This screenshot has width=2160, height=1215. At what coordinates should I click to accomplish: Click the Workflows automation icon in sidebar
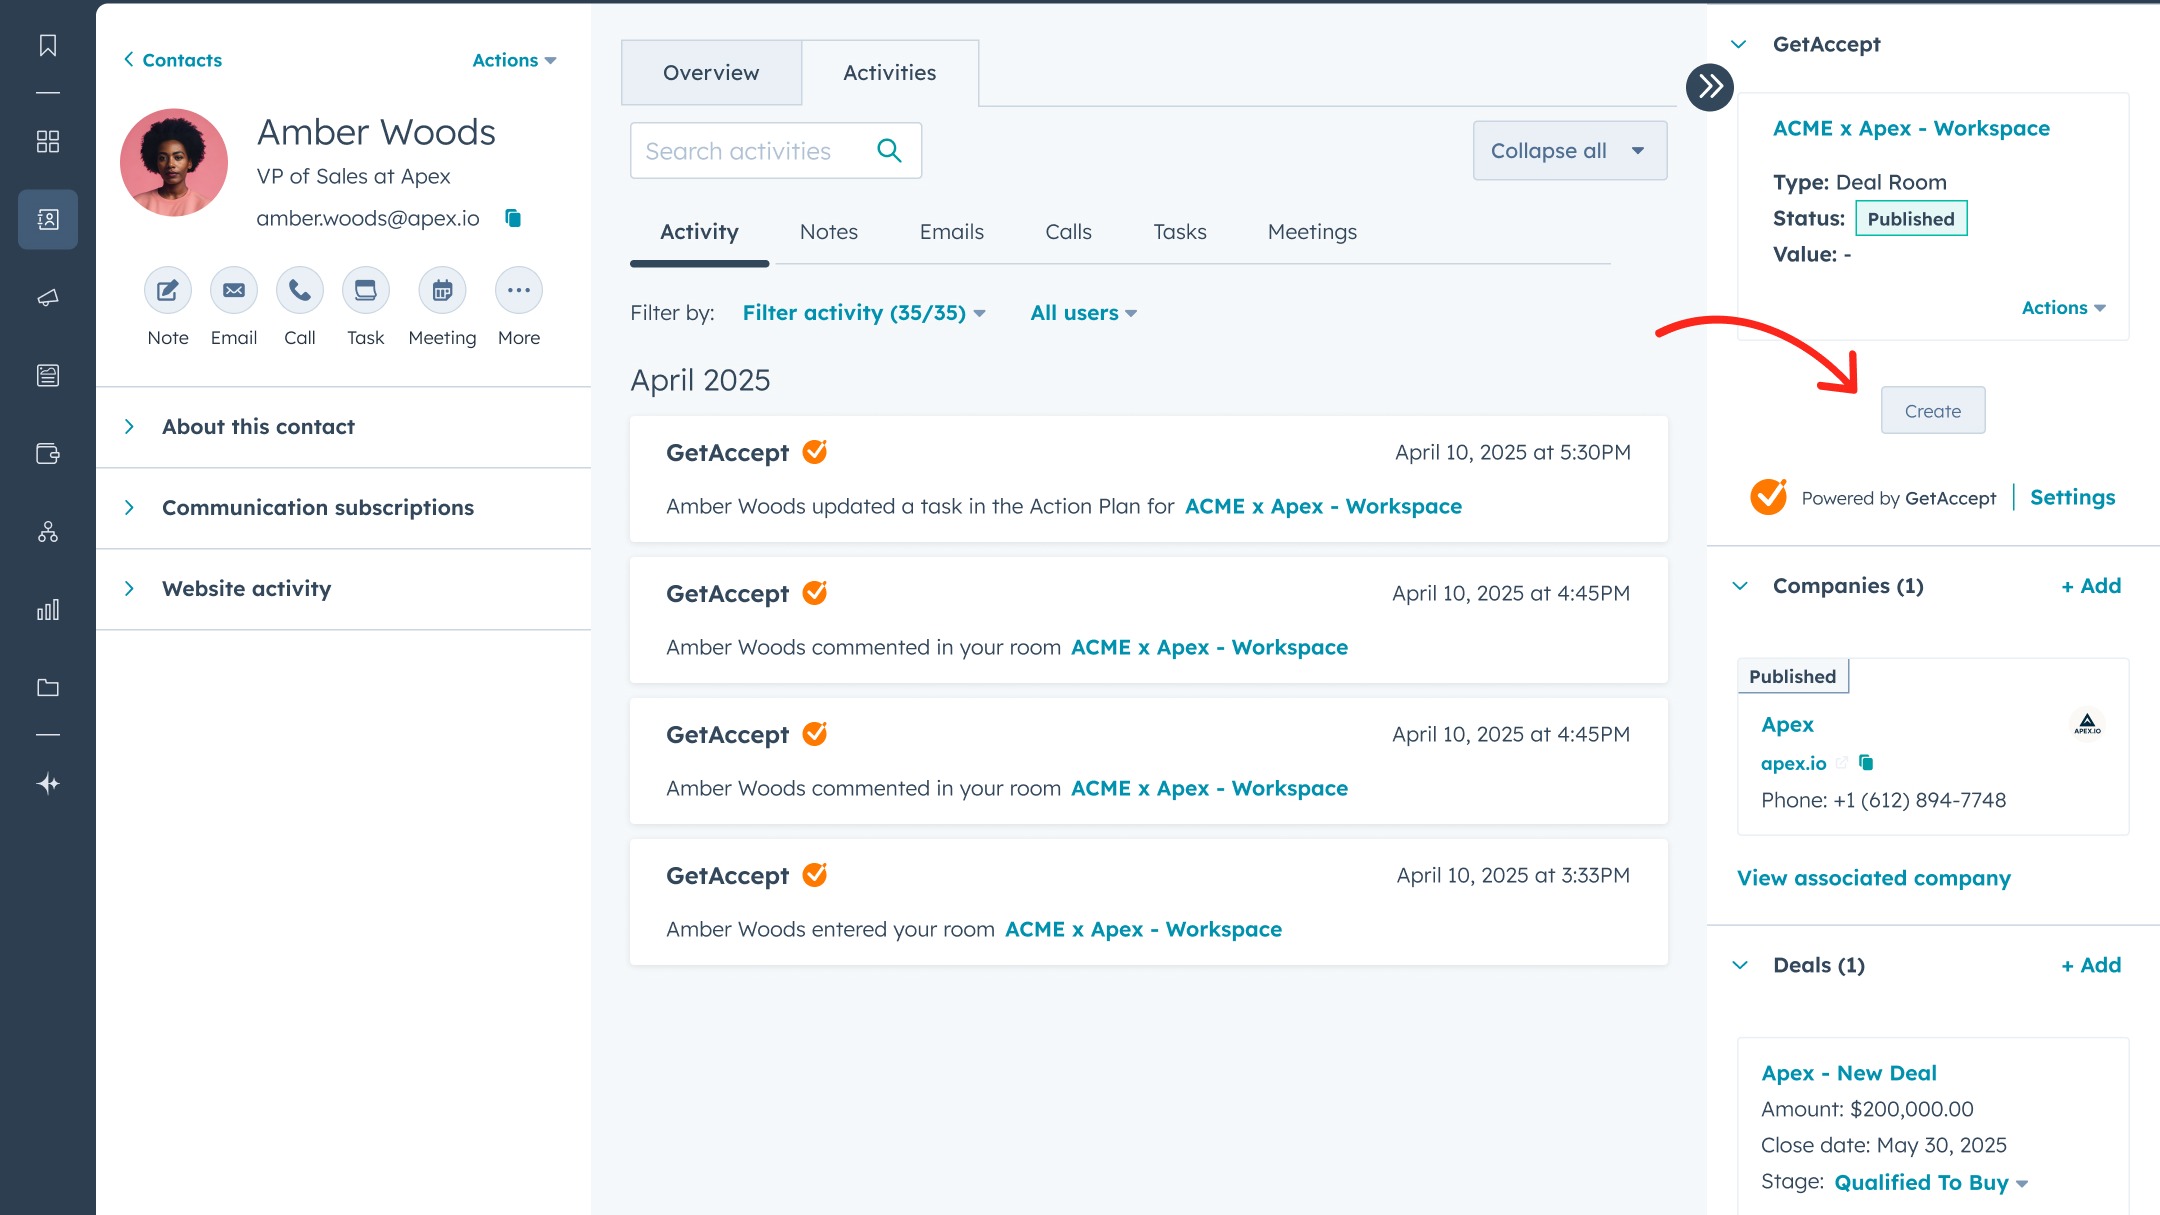point(47,532)
